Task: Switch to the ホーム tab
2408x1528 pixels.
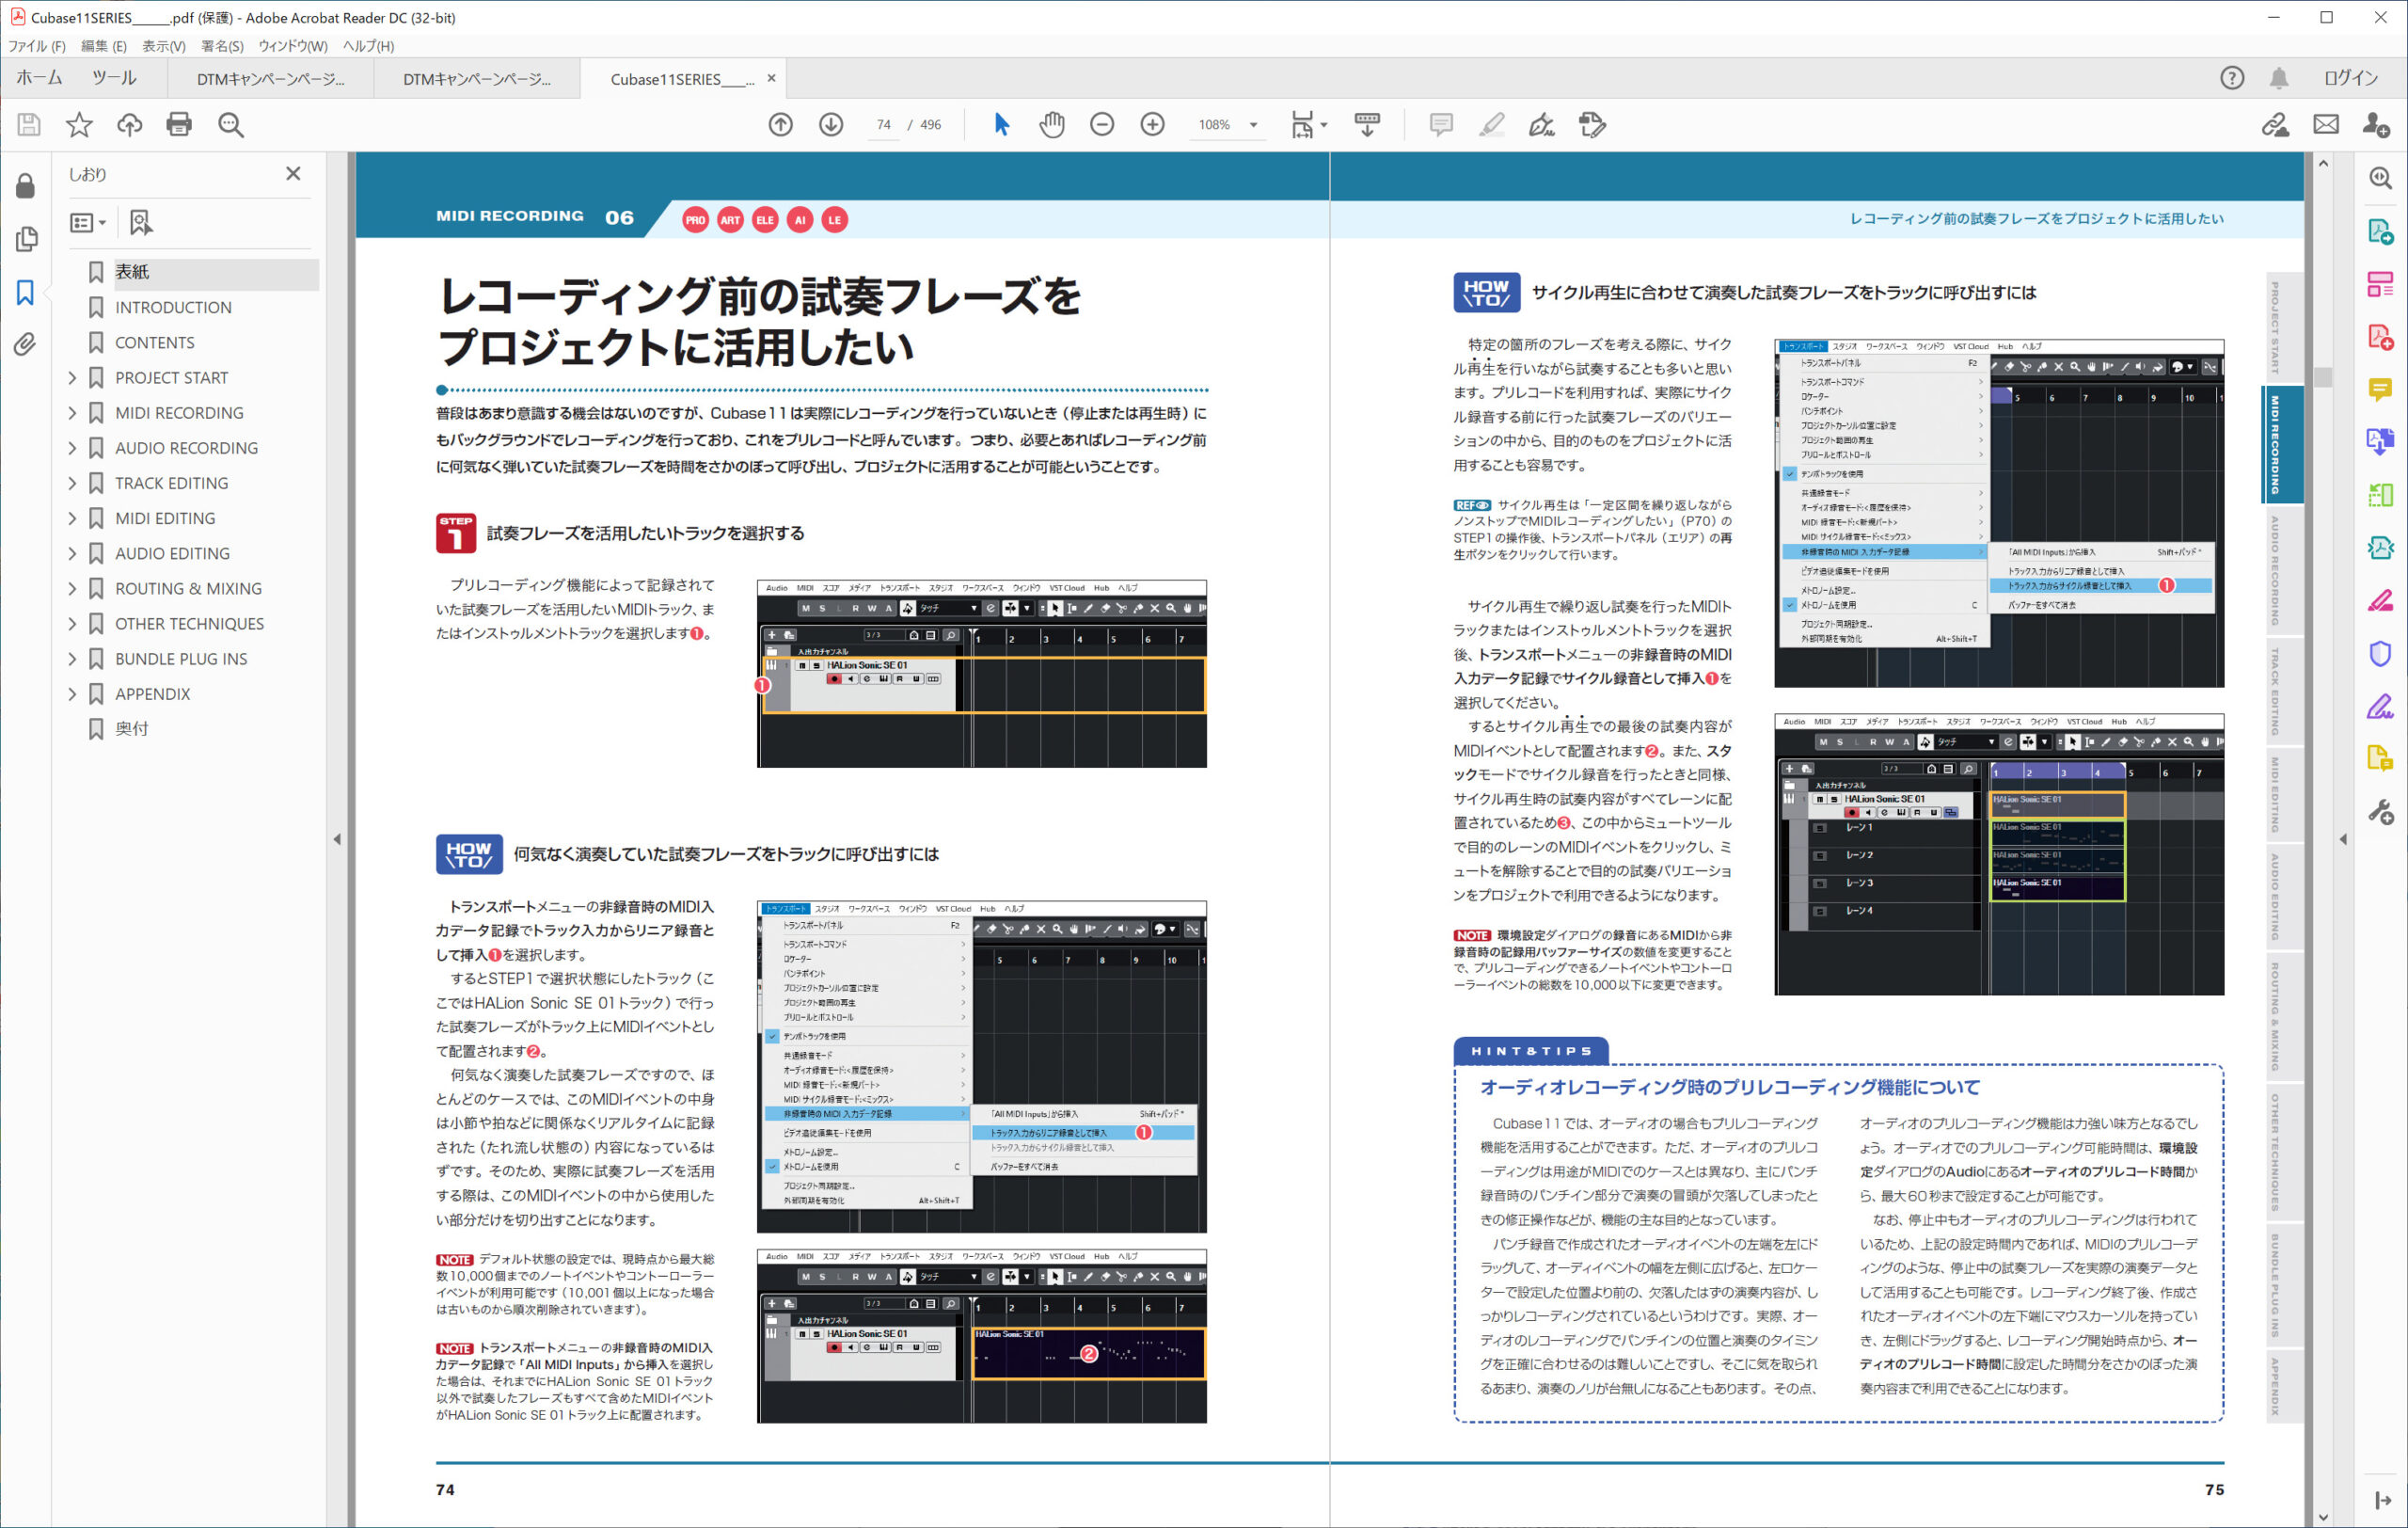Action: tap(39, 78)
